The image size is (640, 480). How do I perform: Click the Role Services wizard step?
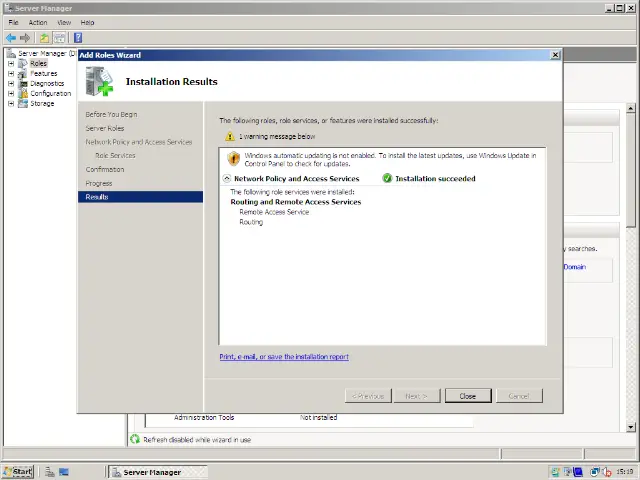[x=115, y=156]
